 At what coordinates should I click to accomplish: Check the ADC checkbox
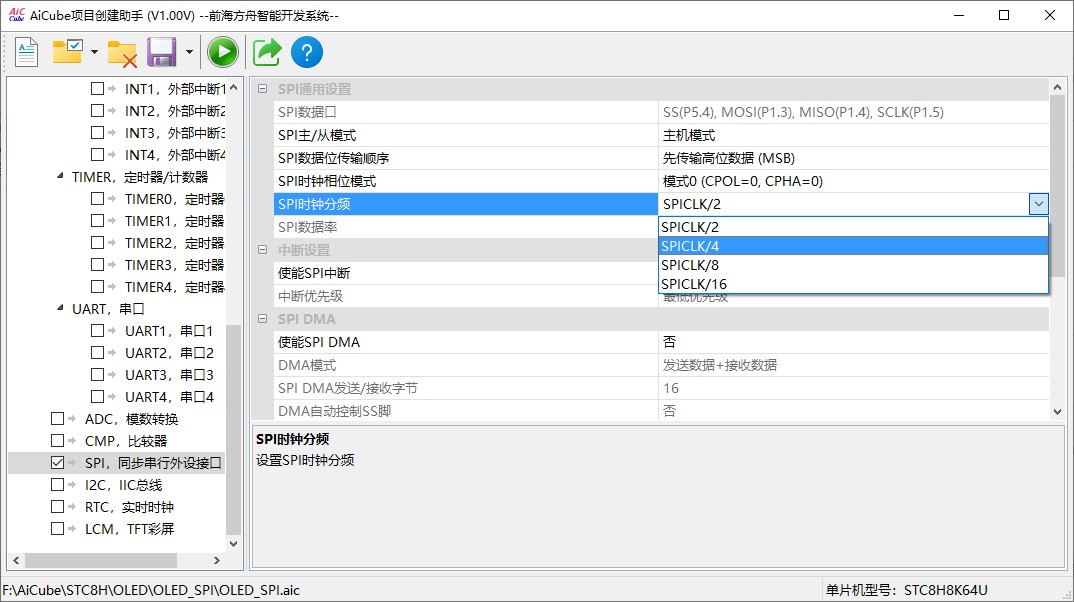[x=58, y=418]
